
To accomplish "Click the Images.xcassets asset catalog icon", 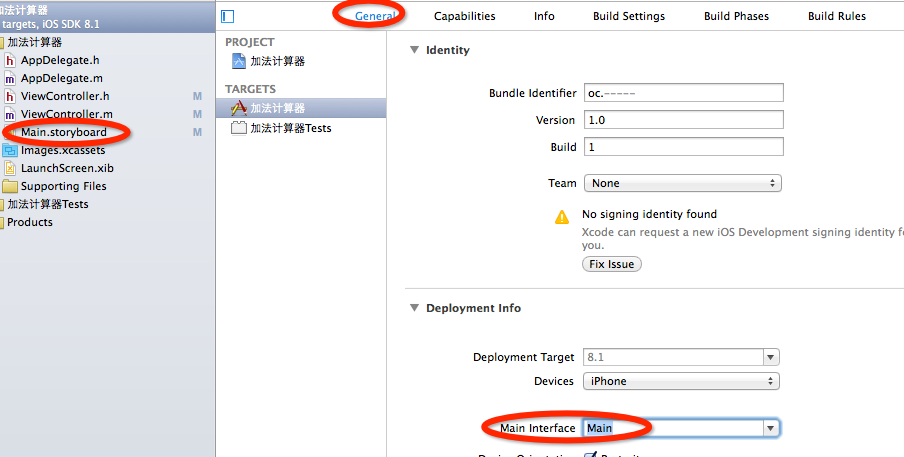I will point(10,150).
